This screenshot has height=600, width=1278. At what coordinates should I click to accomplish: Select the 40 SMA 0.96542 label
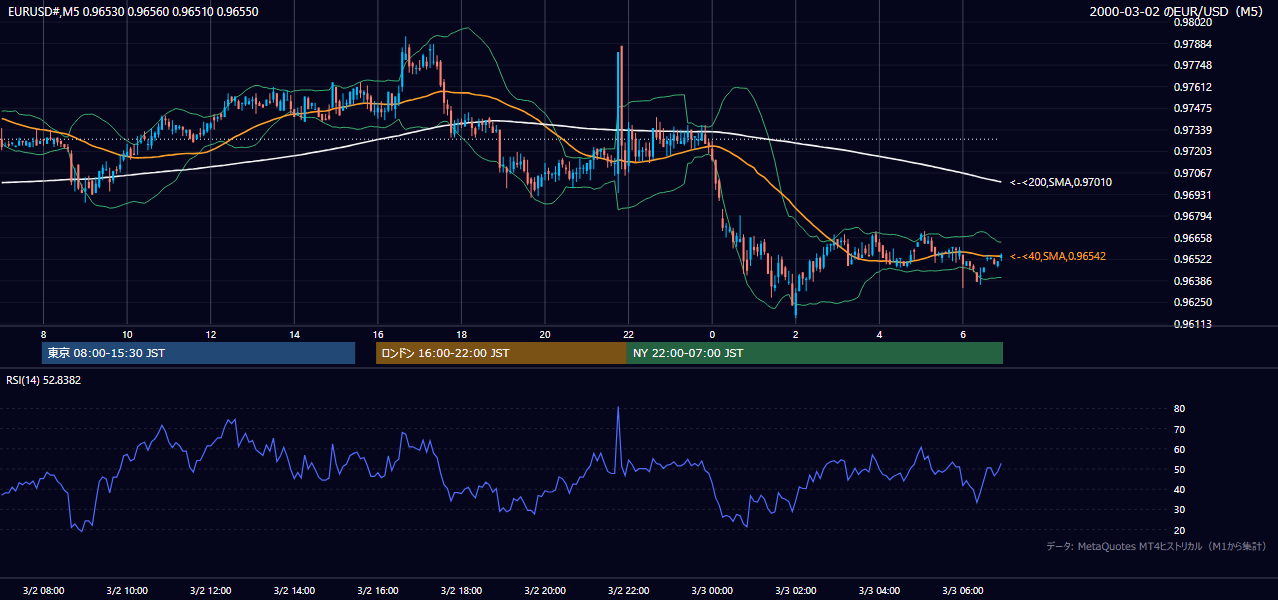tap(1058, 256)
